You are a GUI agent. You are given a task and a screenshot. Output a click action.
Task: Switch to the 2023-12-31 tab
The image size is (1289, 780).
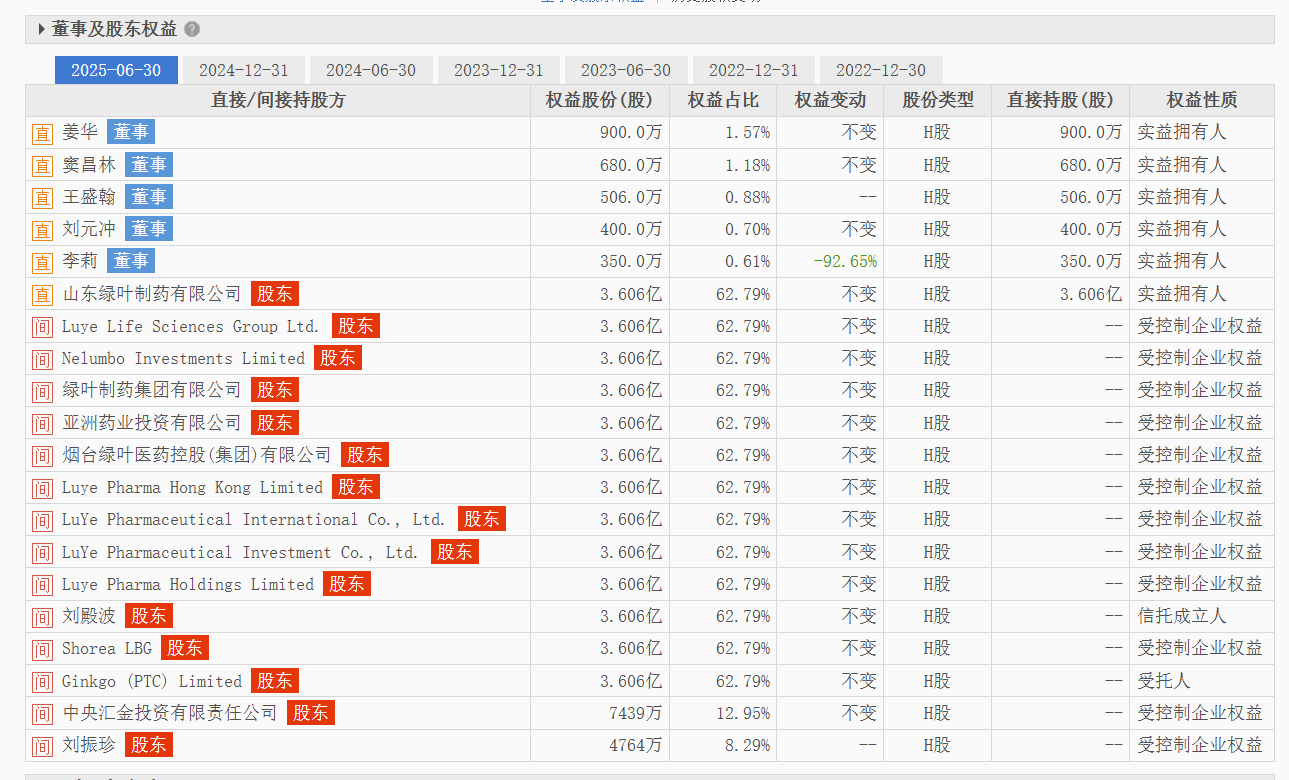tap(498, 70)
